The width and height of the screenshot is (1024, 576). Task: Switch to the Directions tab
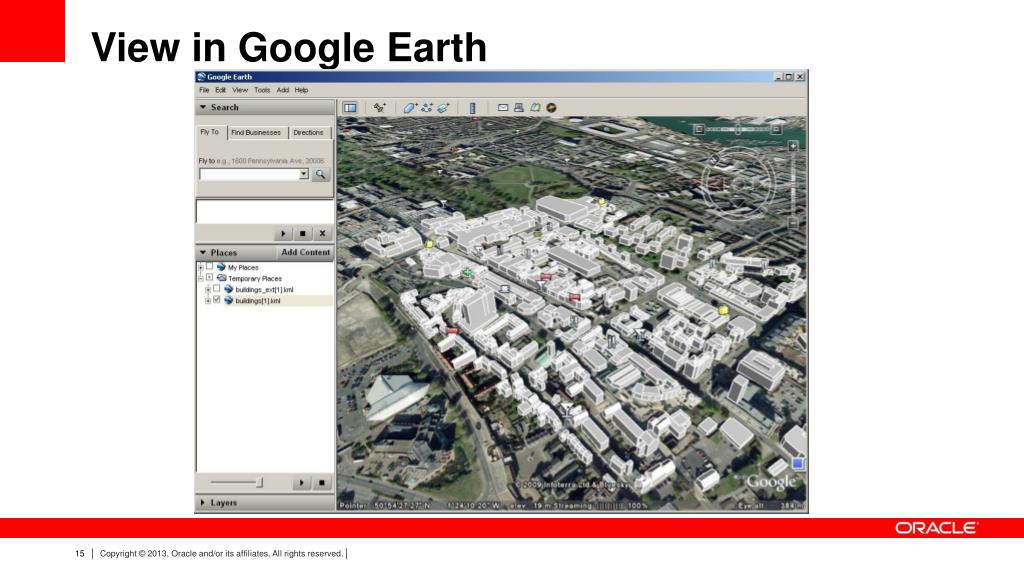[x=308, y=133]
